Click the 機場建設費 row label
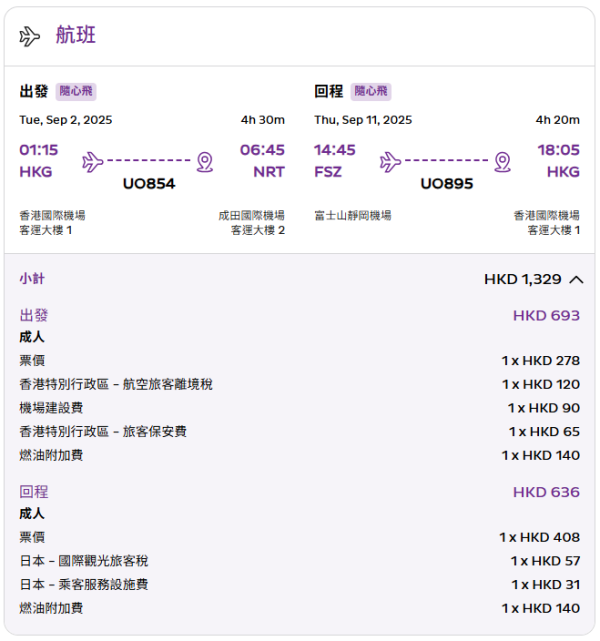This screenshot has width=600, height=641. 51,408
